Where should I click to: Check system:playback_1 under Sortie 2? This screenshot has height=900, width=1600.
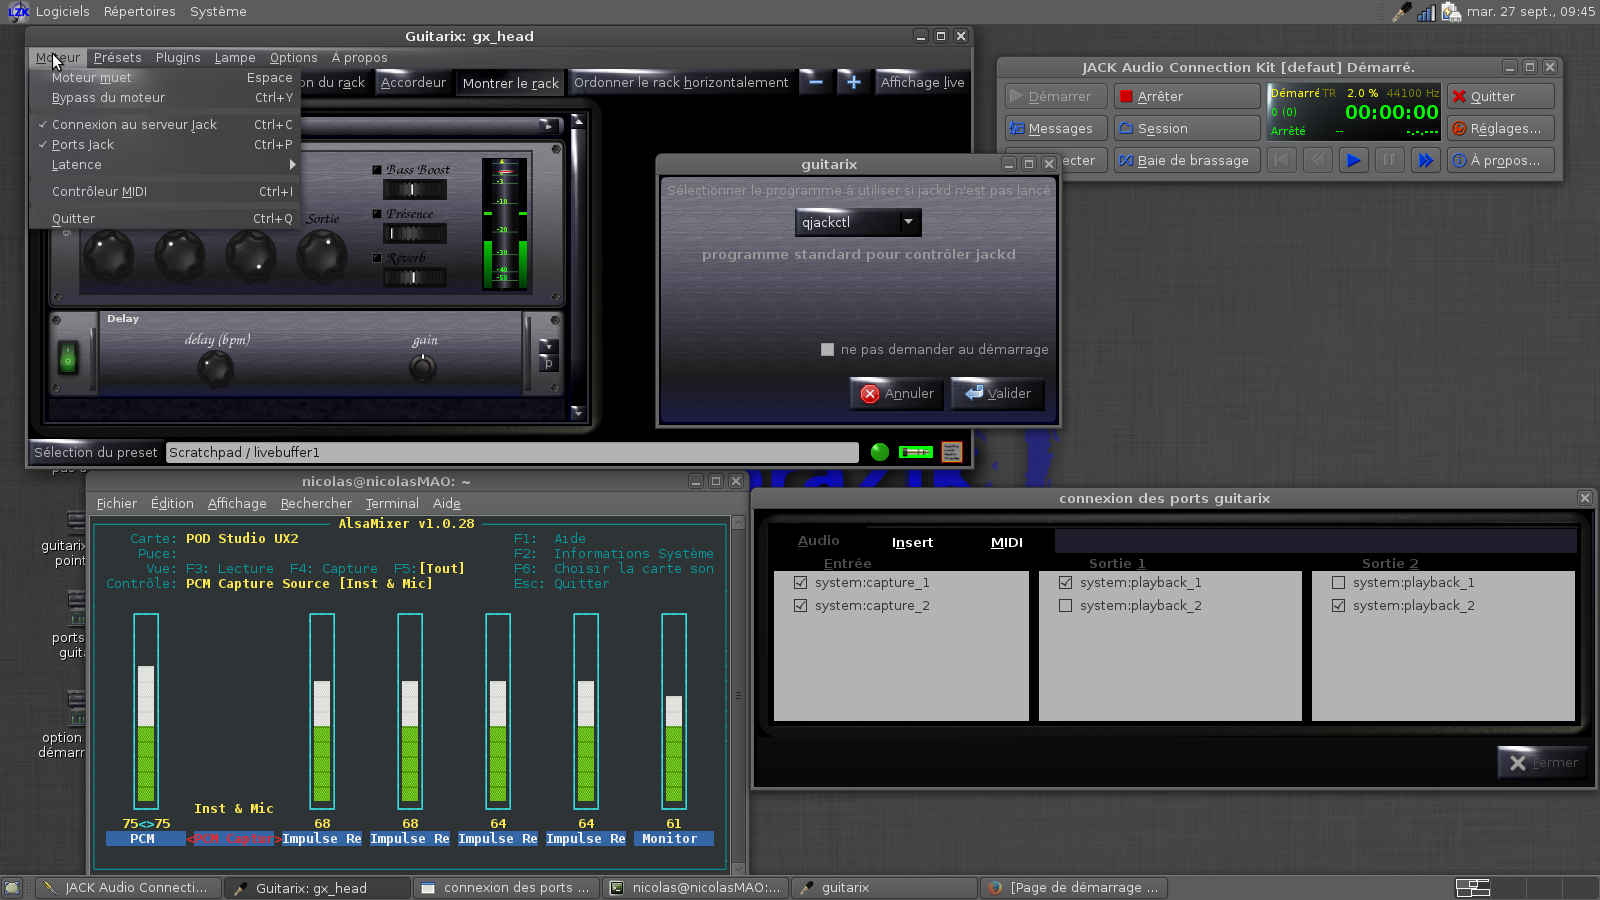1338,582
